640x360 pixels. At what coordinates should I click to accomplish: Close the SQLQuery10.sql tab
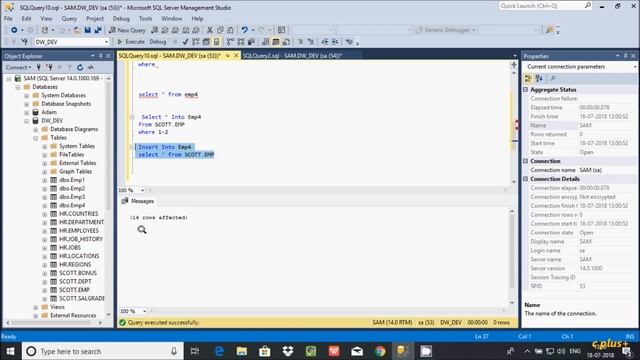click(236, 56)
